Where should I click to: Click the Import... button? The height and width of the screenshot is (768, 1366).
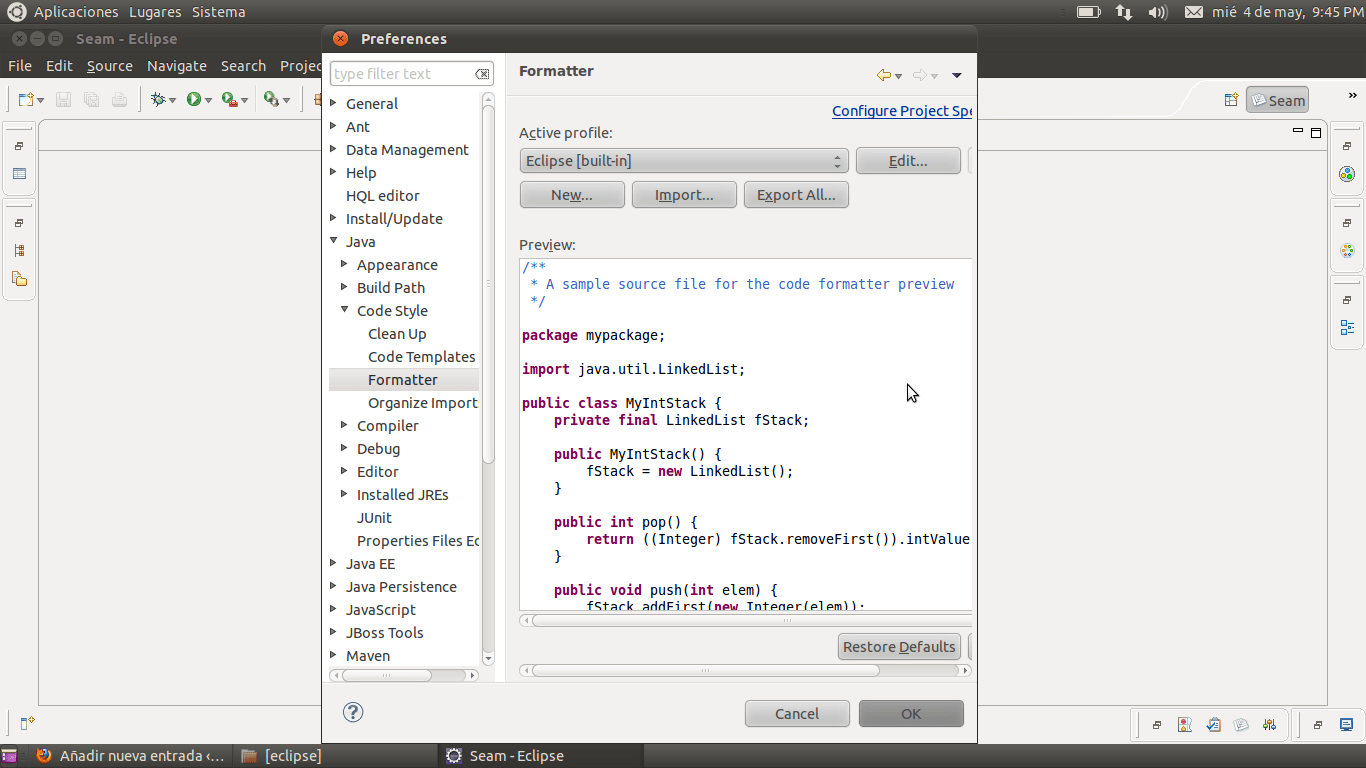(684, 195)
